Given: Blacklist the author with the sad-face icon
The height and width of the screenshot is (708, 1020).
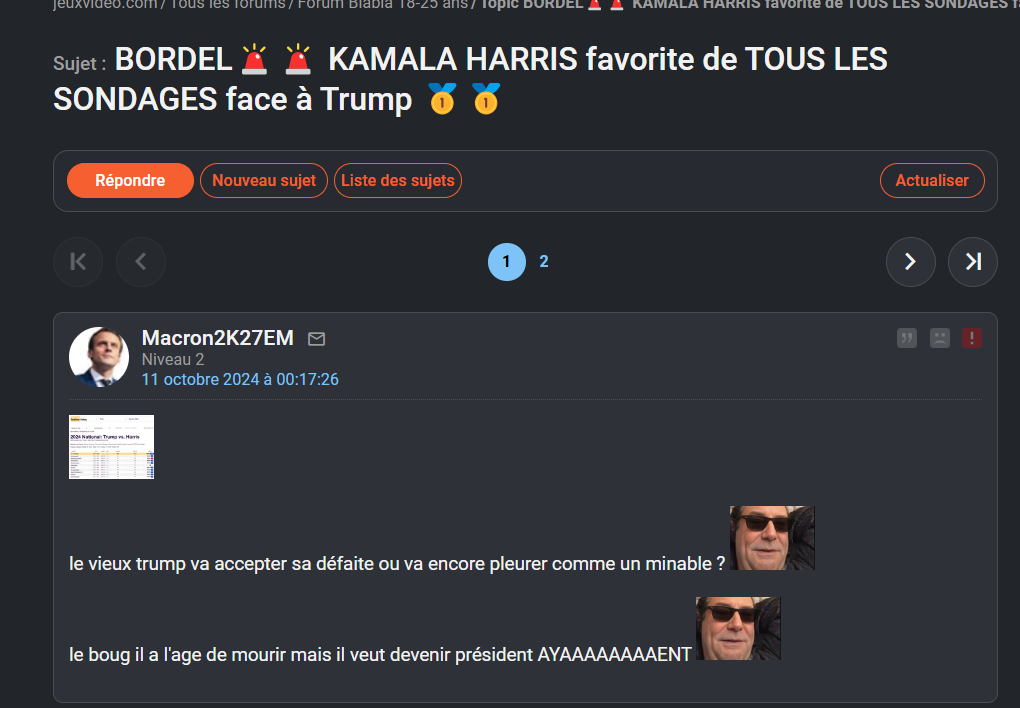Looking at the screenshot, I should 939,338.
